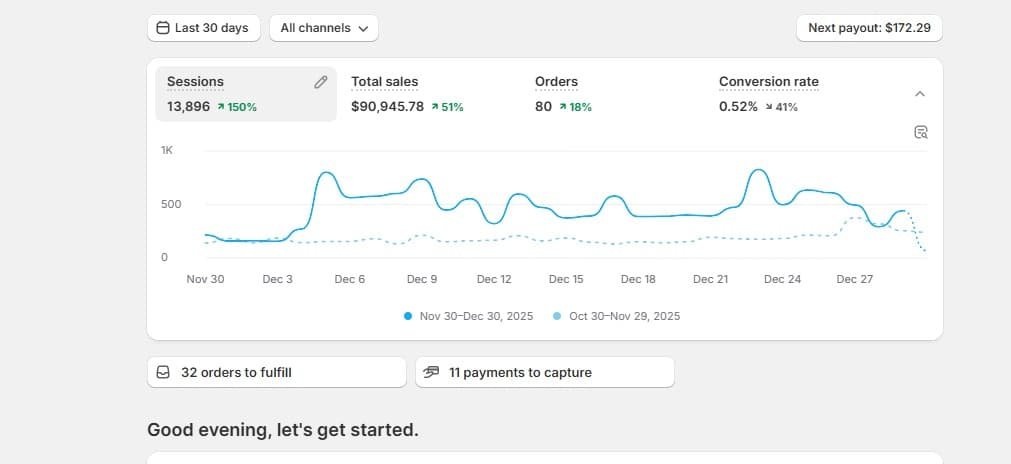This screenshot has width=1011, height=464.
Task: Click the 0.52% conversion rate value
Action: 738,107
